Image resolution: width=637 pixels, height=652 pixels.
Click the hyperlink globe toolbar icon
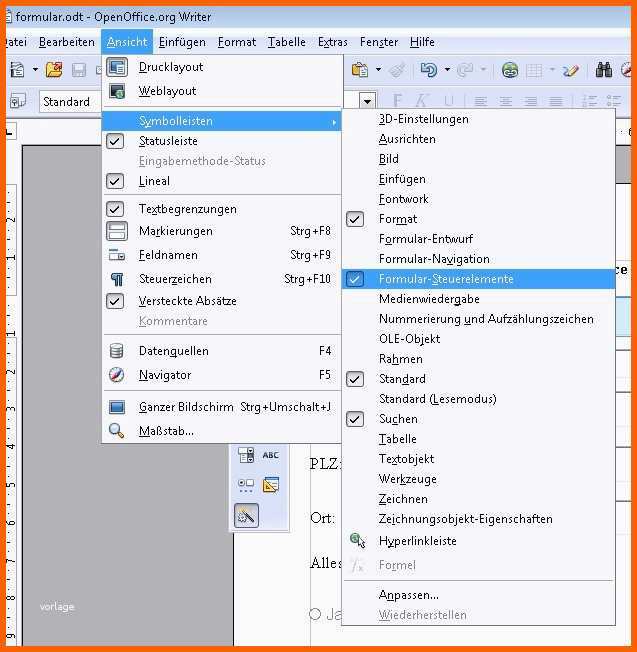tap(509, 70)
